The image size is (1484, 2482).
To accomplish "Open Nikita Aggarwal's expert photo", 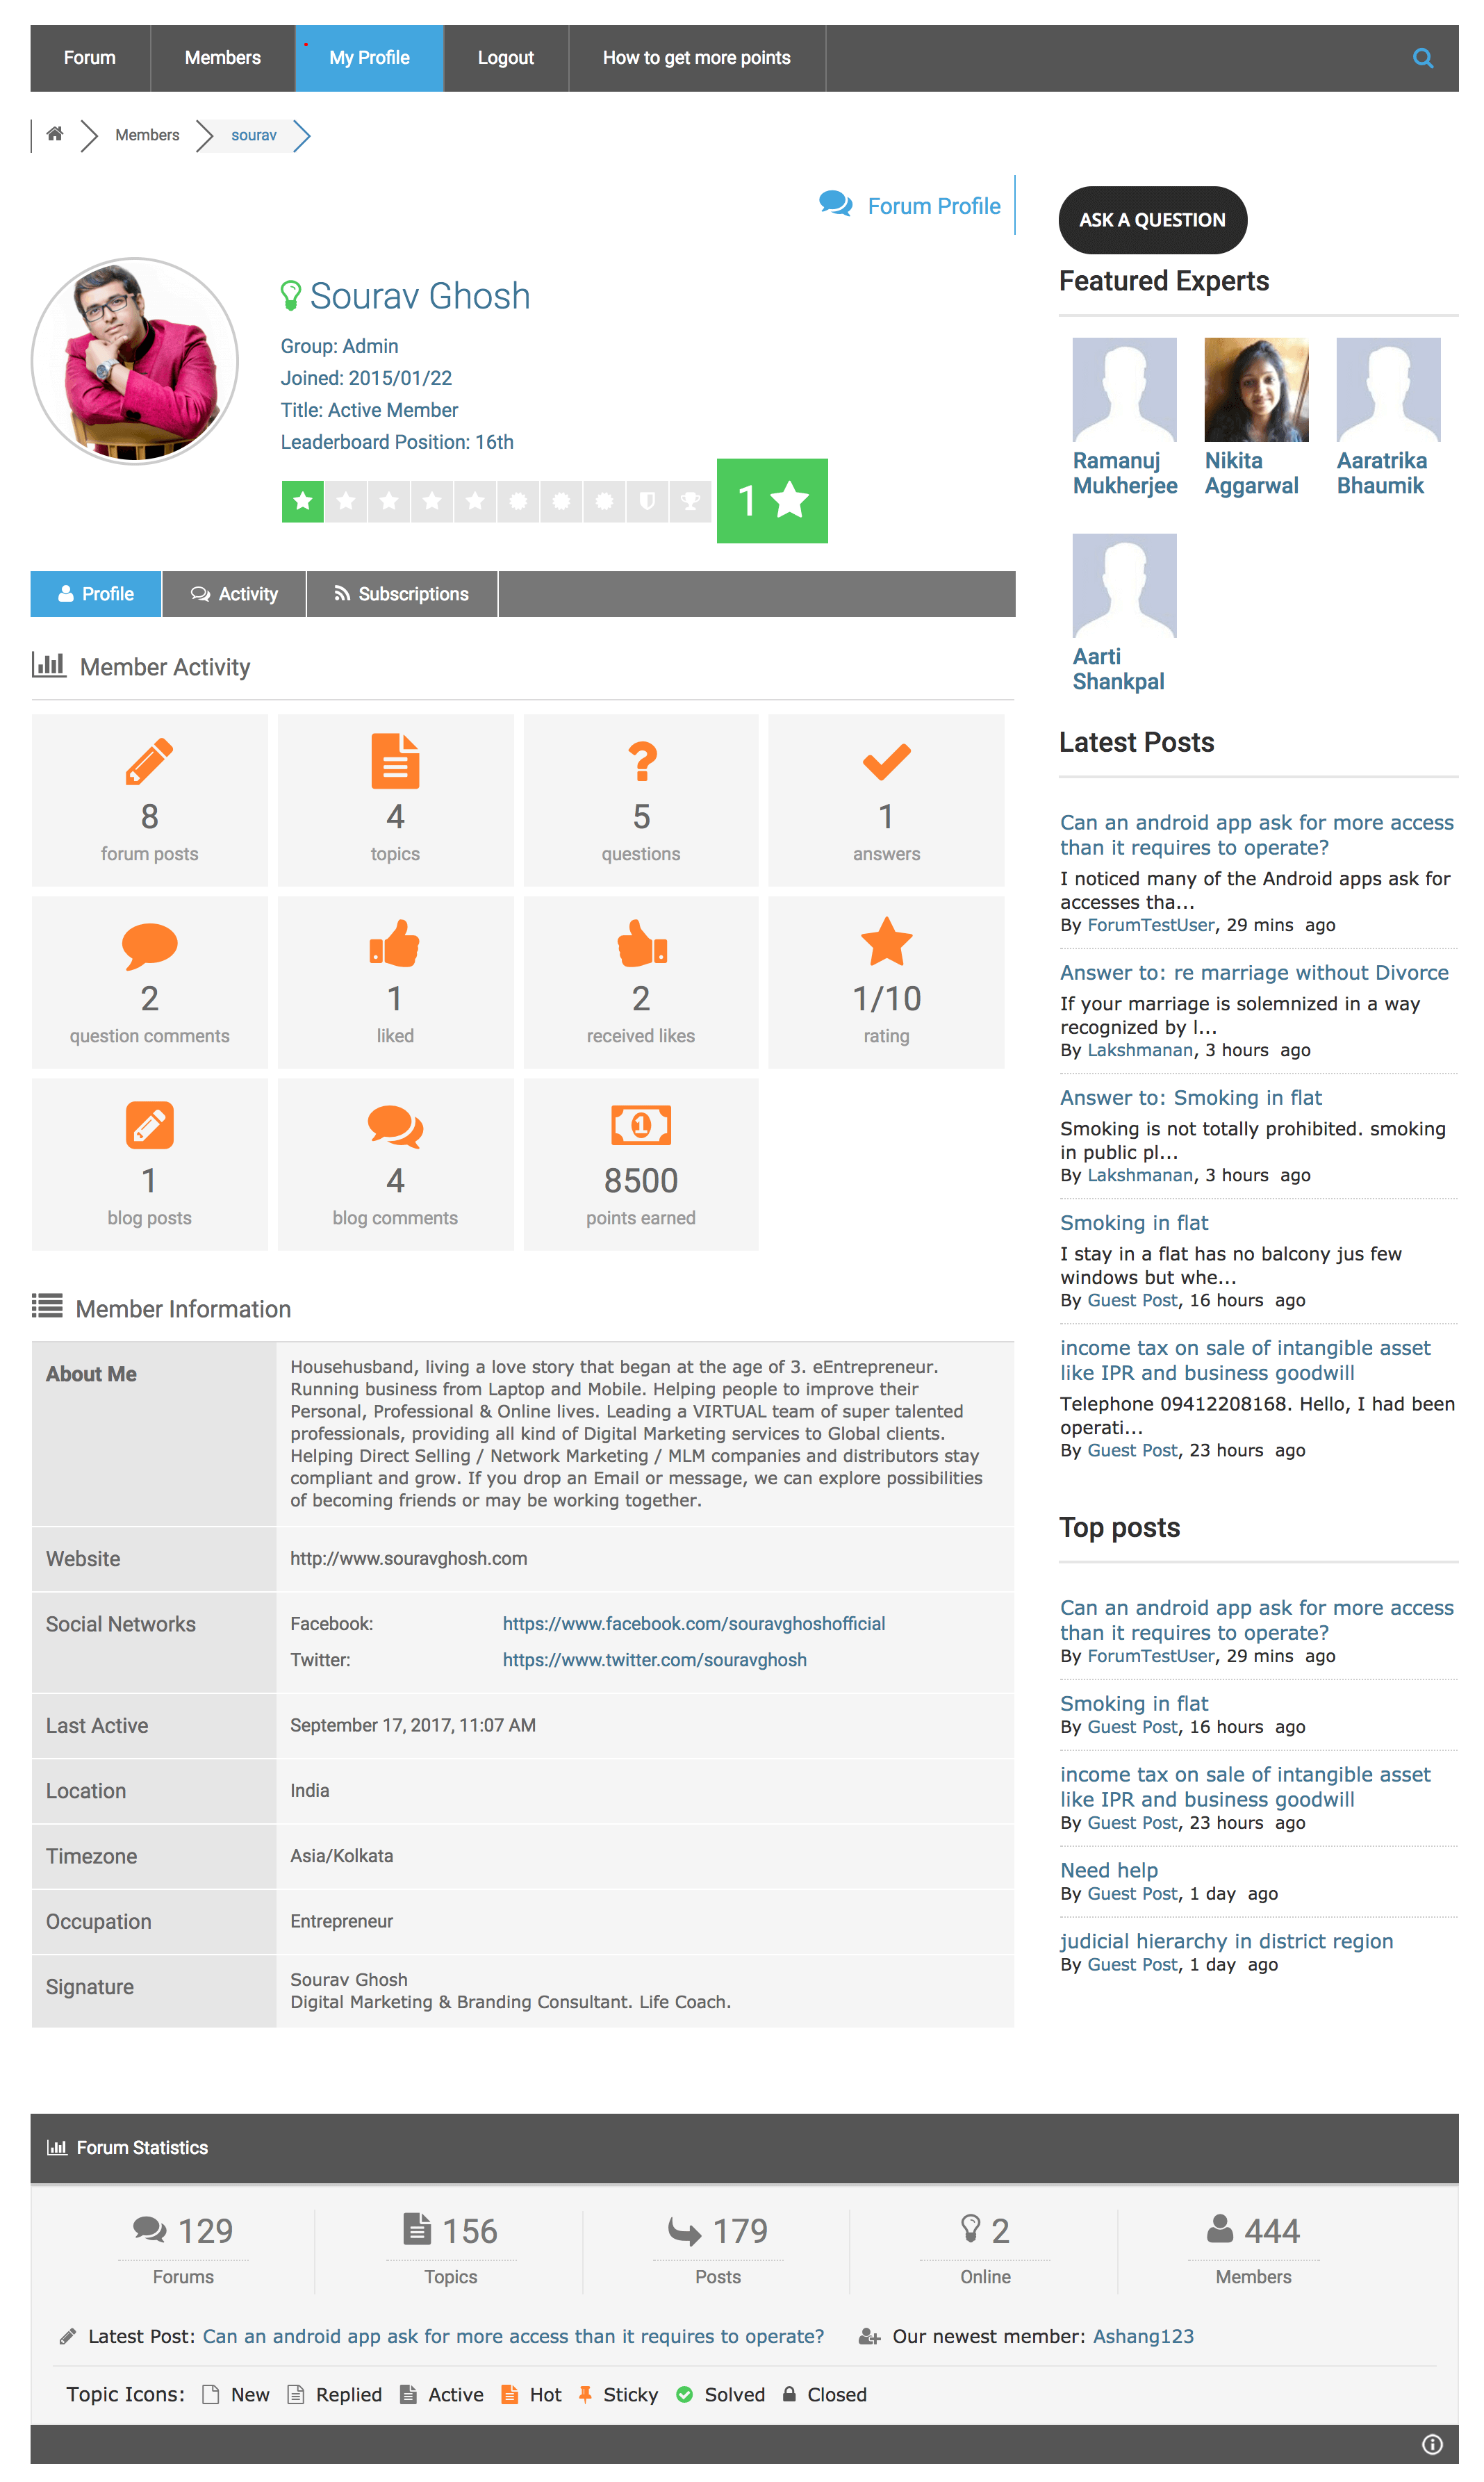I will pos(1255,389).
